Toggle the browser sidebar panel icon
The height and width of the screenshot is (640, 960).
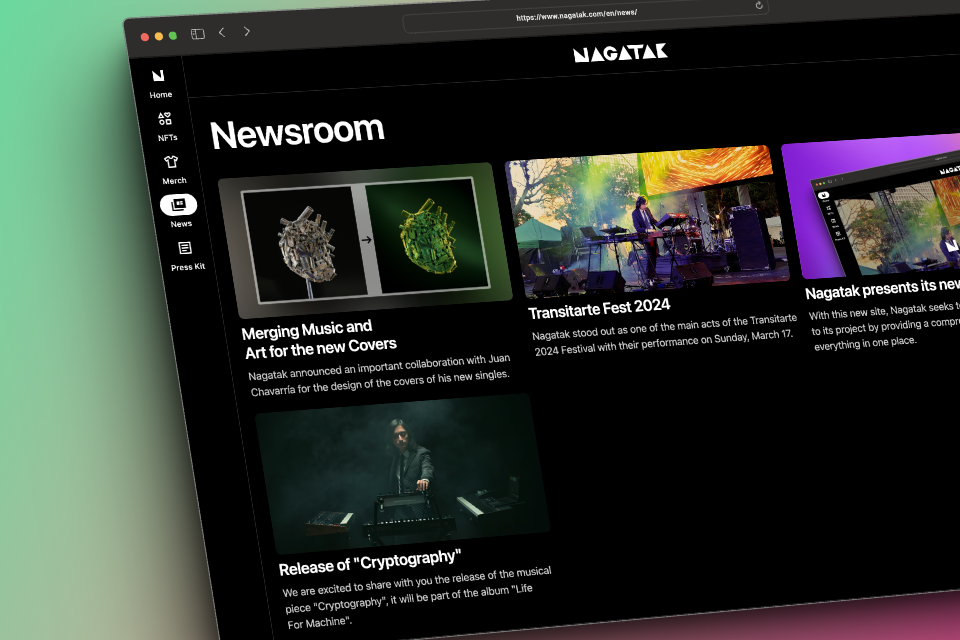tap(198, 34)
